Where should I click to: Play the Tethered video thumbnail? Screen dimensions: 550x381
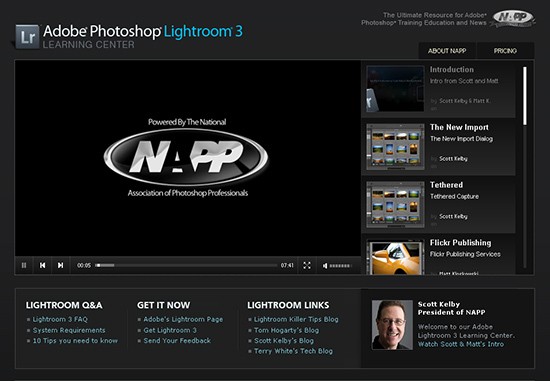395,205
